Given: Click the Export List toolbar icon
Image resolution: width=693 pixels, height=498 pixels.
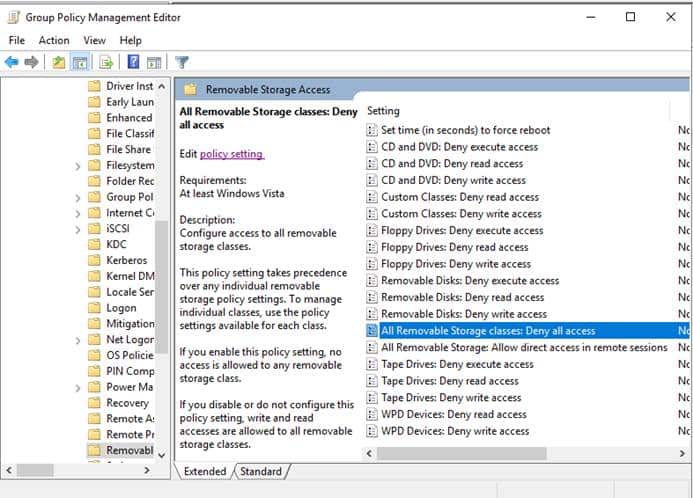Looking at the screenshot, I should click(x=105, y=62).
